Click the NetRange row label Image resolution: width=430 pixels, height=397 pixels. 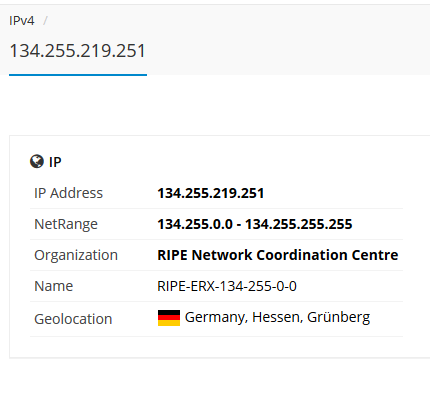66,224
